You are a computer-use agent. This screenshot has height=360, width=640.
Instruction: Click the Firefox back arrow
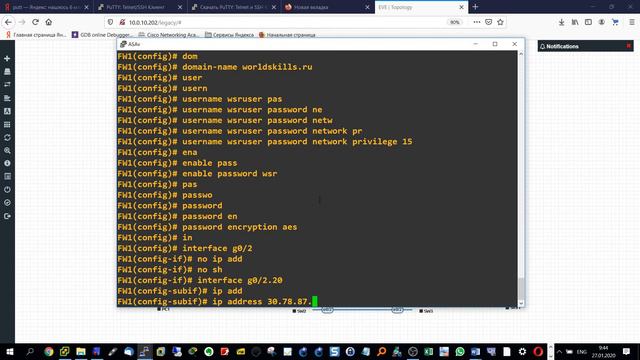tap(9, 22)
